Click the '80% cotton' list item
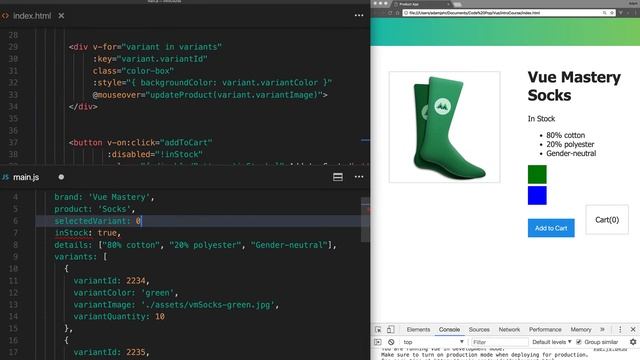640x360 pixels. pyautogui.click(x=565, y=135)
